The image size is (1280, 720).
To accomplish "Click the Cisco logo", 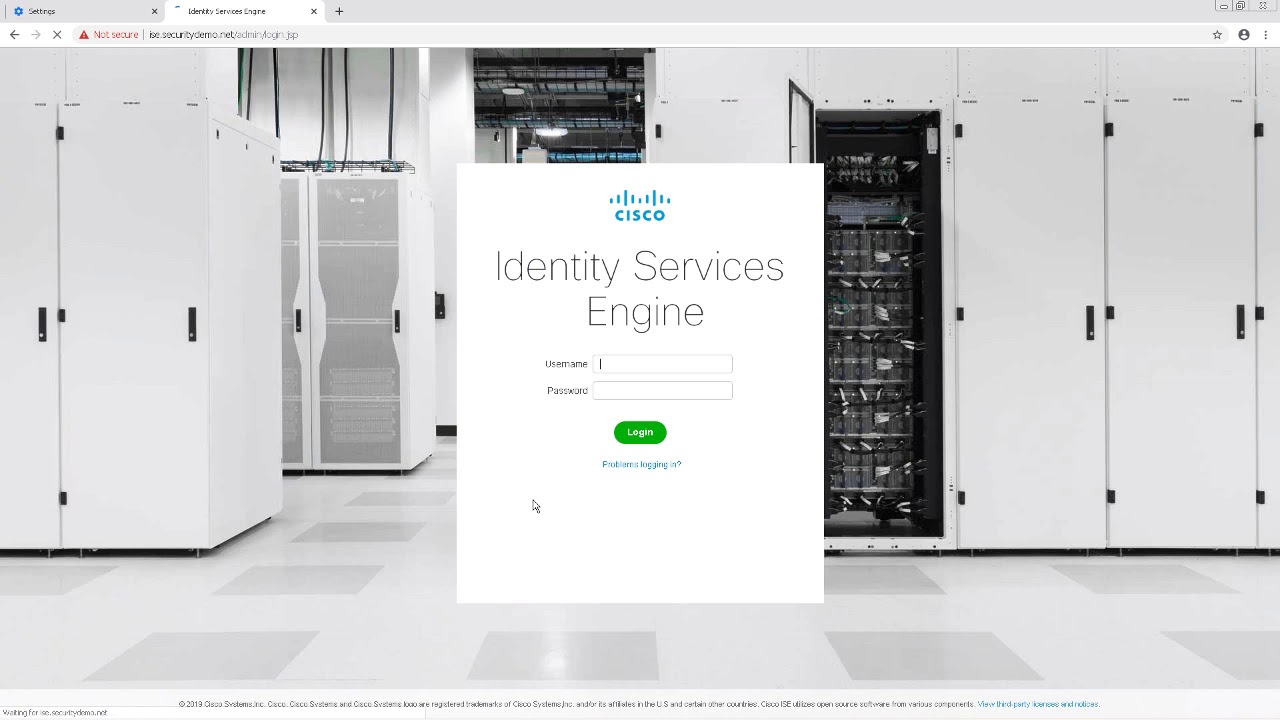I will (x=640, y=205).
